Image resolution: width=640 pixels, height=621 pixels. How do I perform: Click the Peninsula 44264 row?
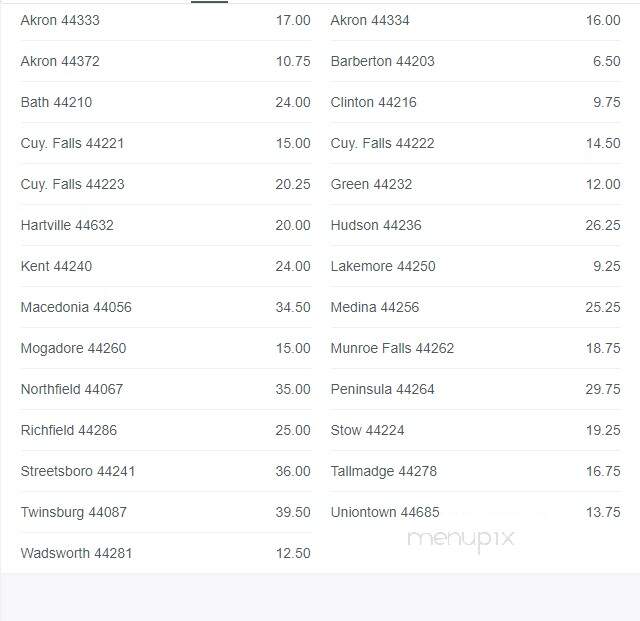[476, 390]
